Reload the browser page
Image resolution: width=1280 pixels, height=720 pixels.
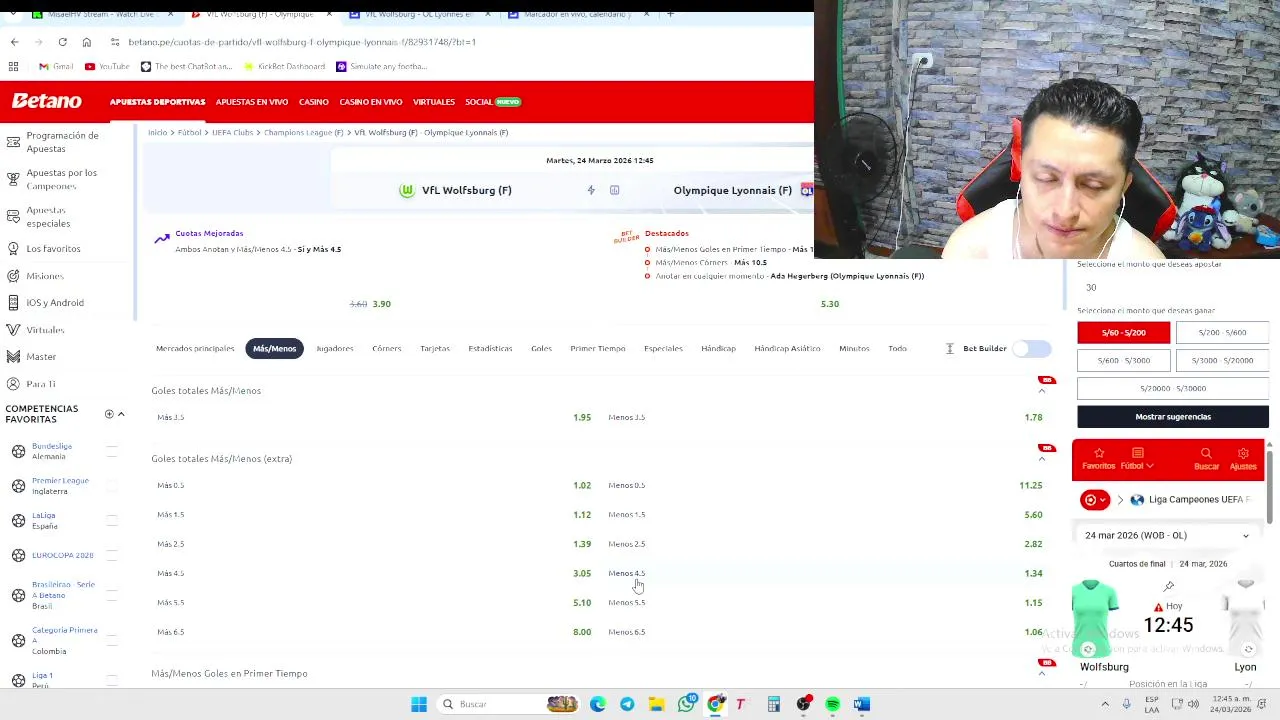[62, 42]
